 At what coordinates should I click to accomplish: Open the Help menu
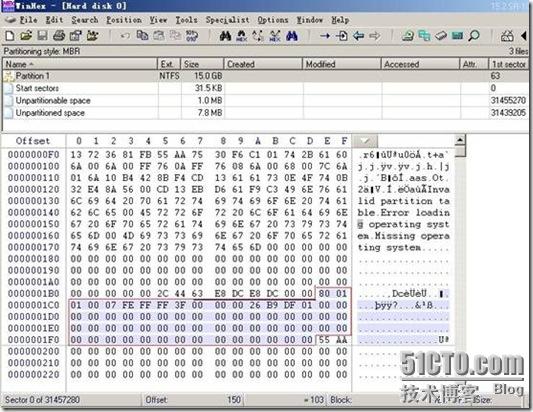(340, 20)
